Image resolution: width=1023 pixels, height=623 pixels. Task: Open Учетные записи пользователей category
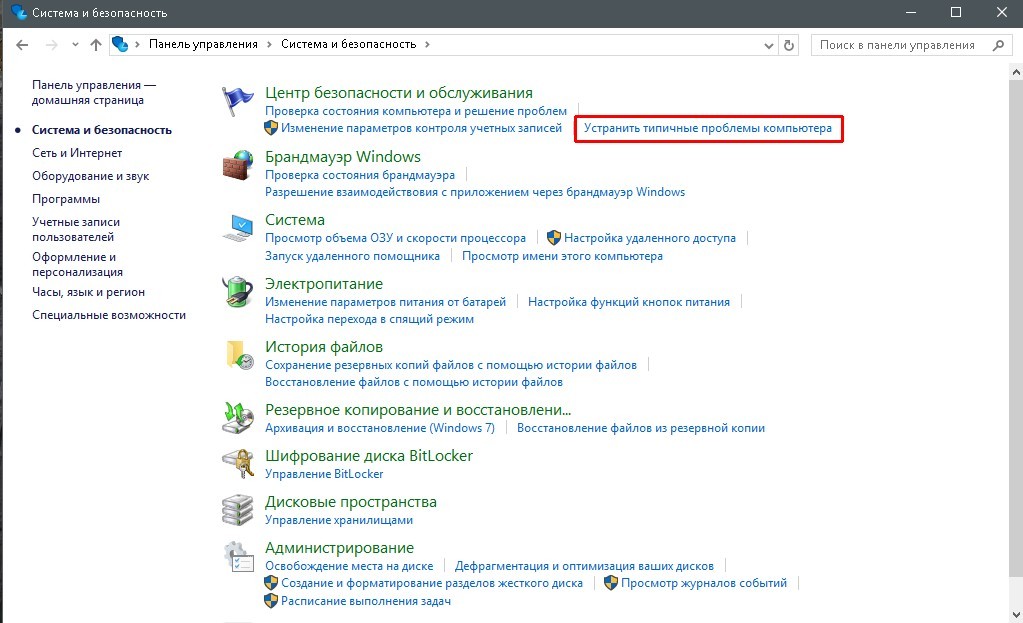pyautogui.click(x=76, y=230)
